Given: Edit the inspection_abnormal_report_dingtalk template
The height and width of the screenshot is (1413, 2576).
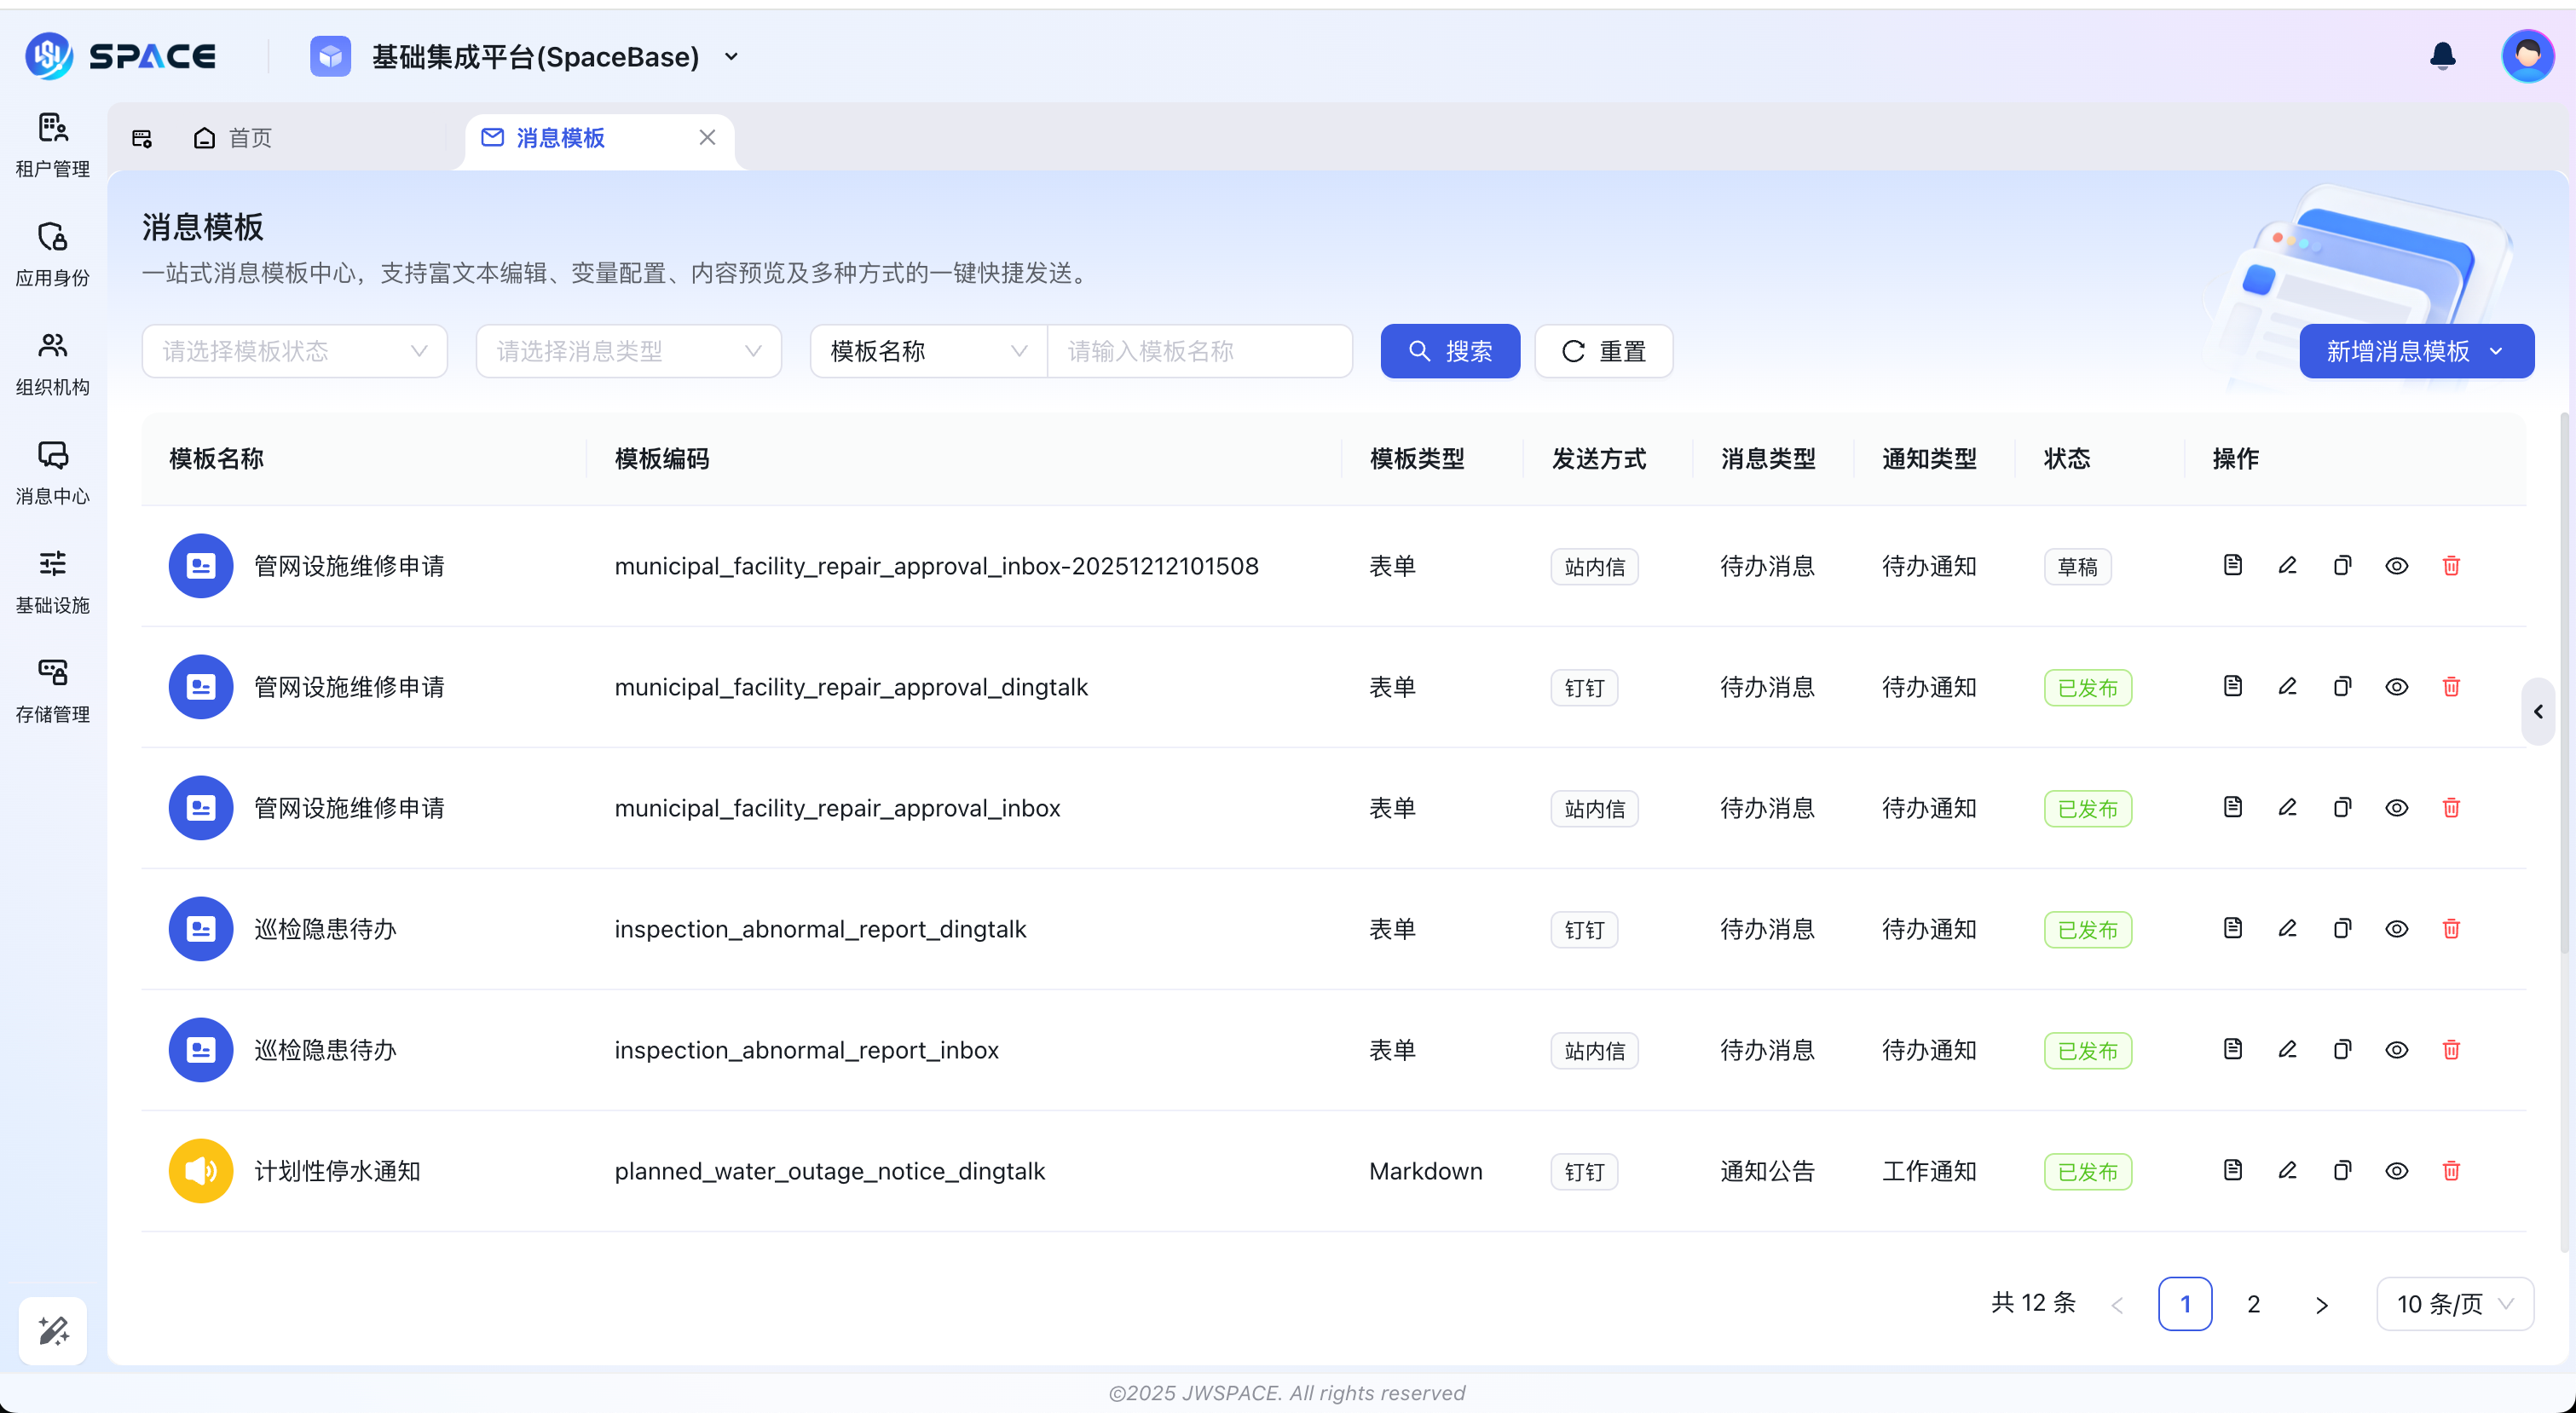Looking at the screenshot, I should pos(2288,928).
